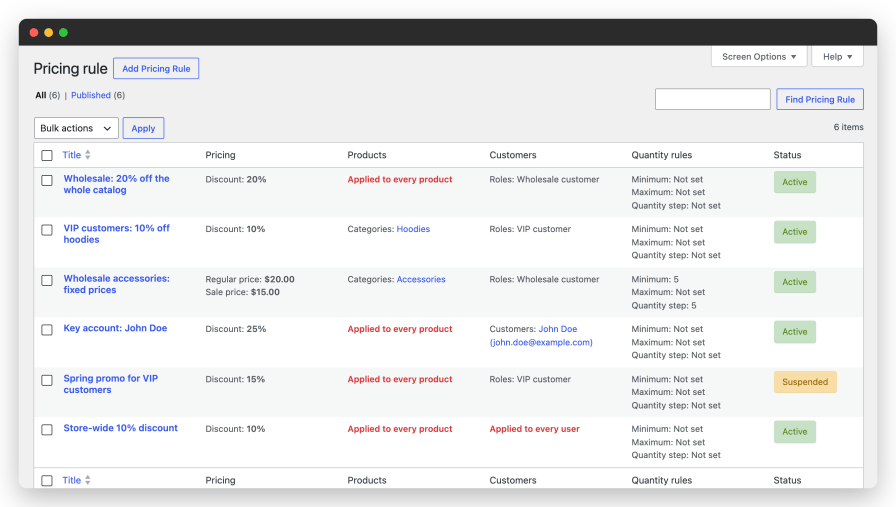Viewport: 896px width, 507px height.
Task: Click Add Pricing Rule button
Action: click(x=156, y=69)
